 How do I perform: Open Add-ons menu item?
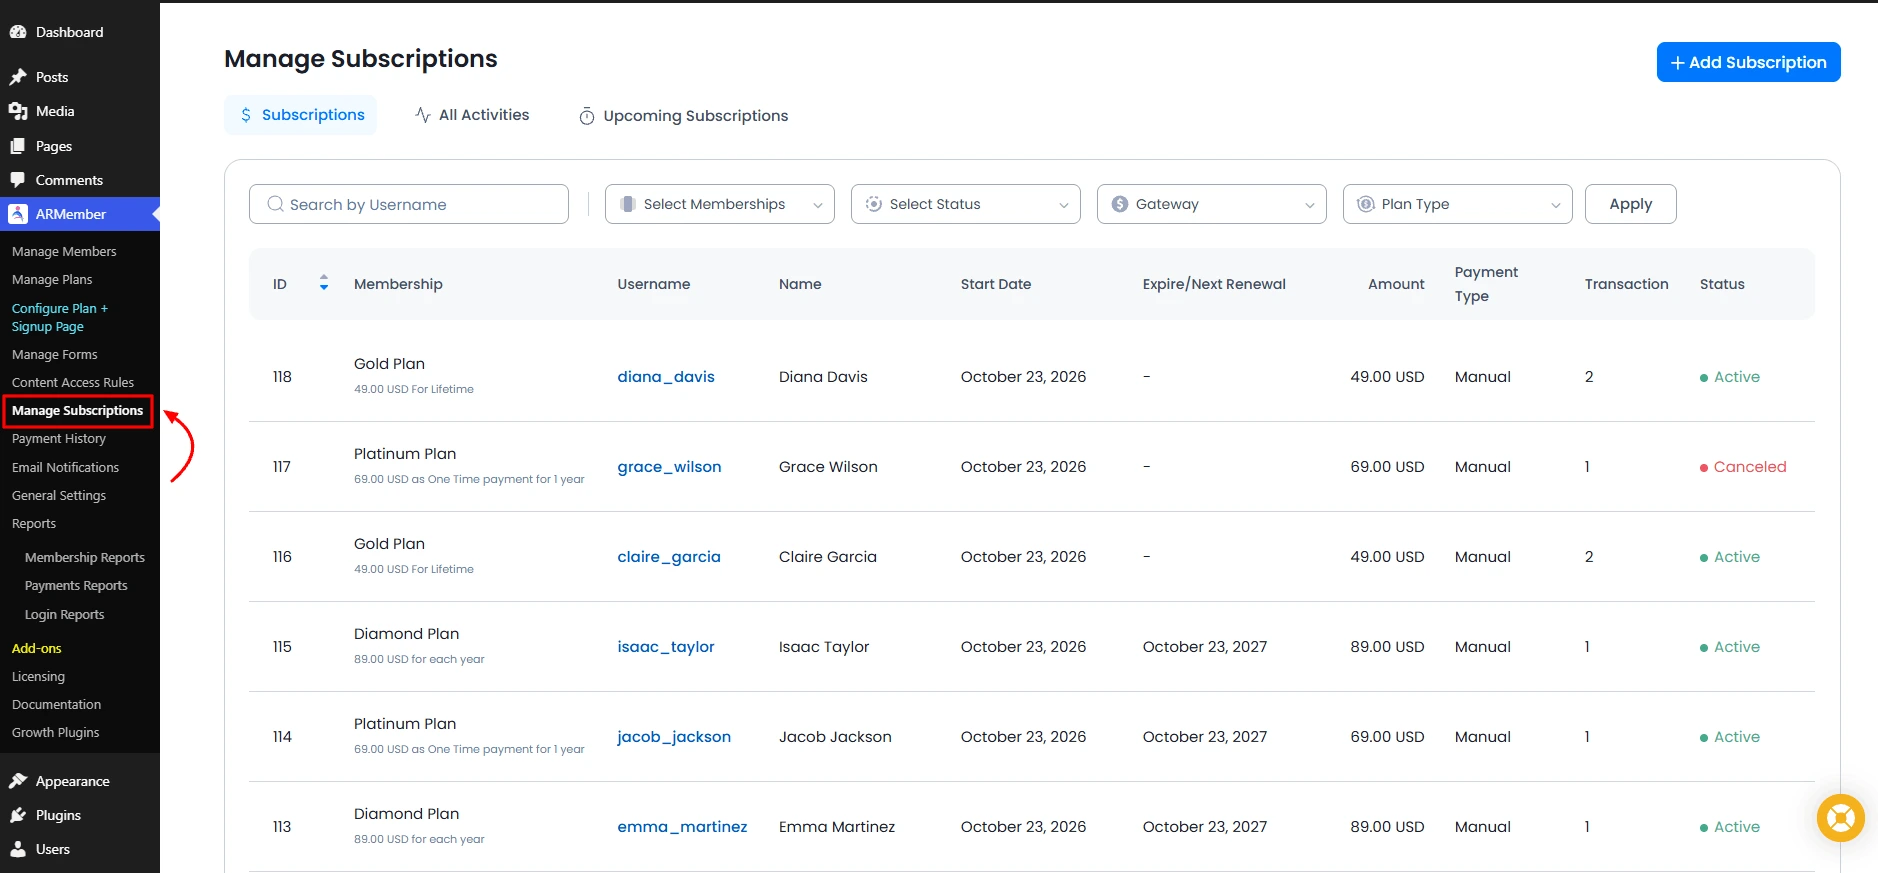tap(37, 648)
